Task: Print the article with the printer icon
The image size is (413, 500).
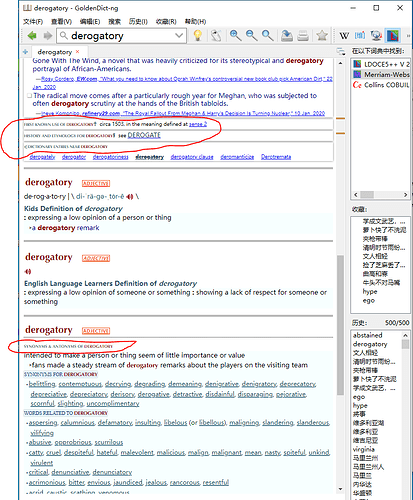Action: (x=303, y=35)
